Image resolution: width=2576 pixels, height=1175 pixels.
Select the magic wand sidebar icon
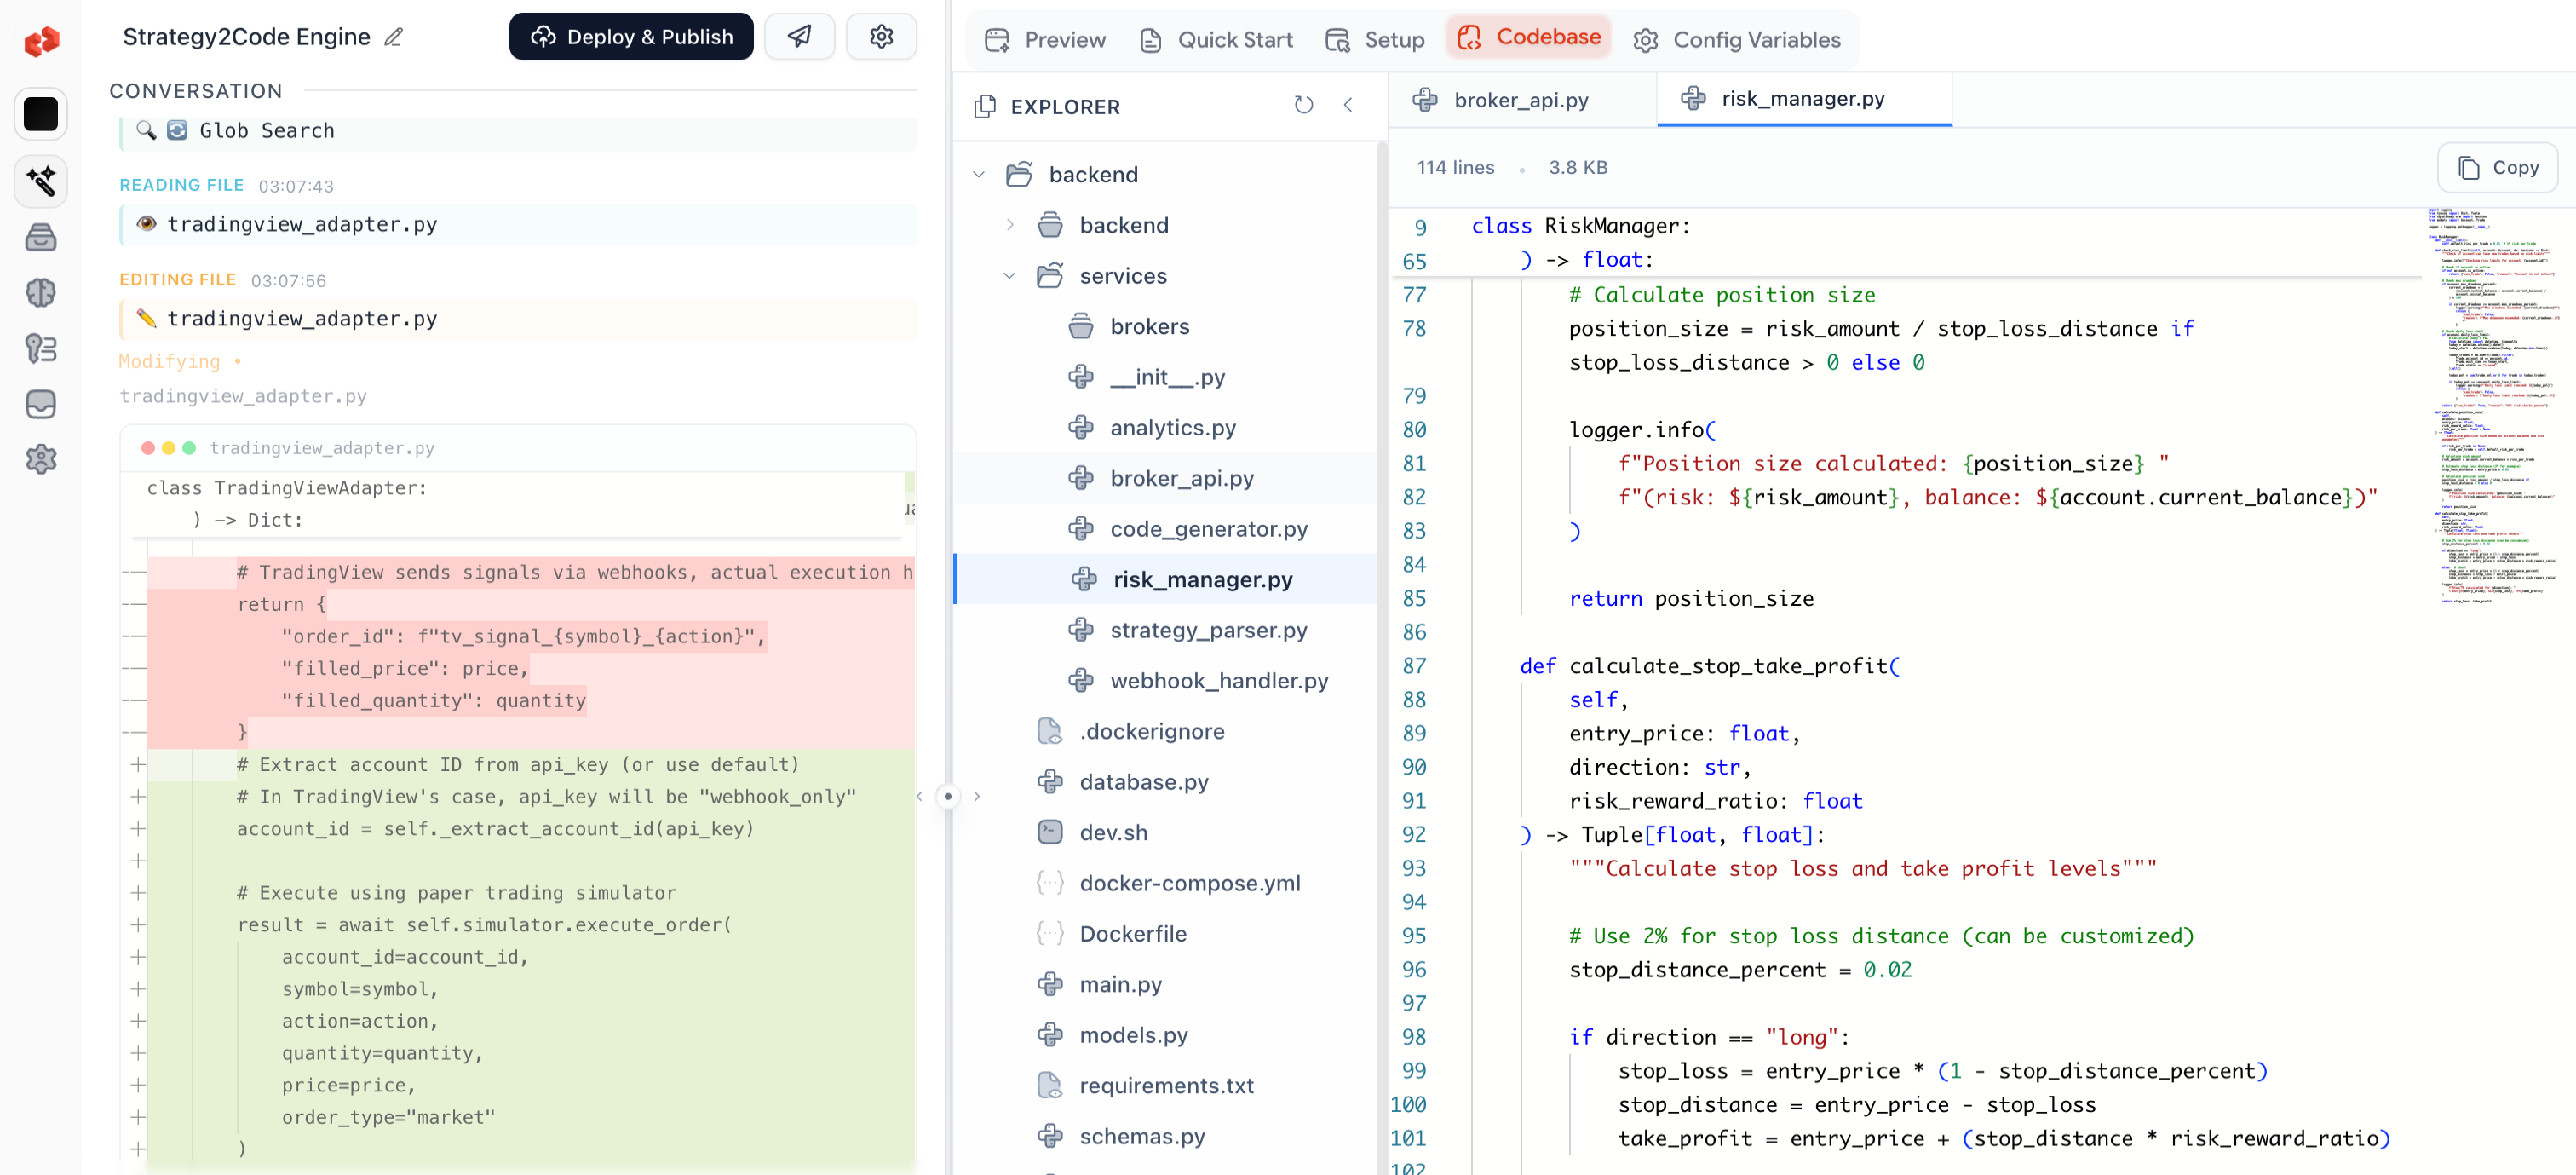(41, 181)
